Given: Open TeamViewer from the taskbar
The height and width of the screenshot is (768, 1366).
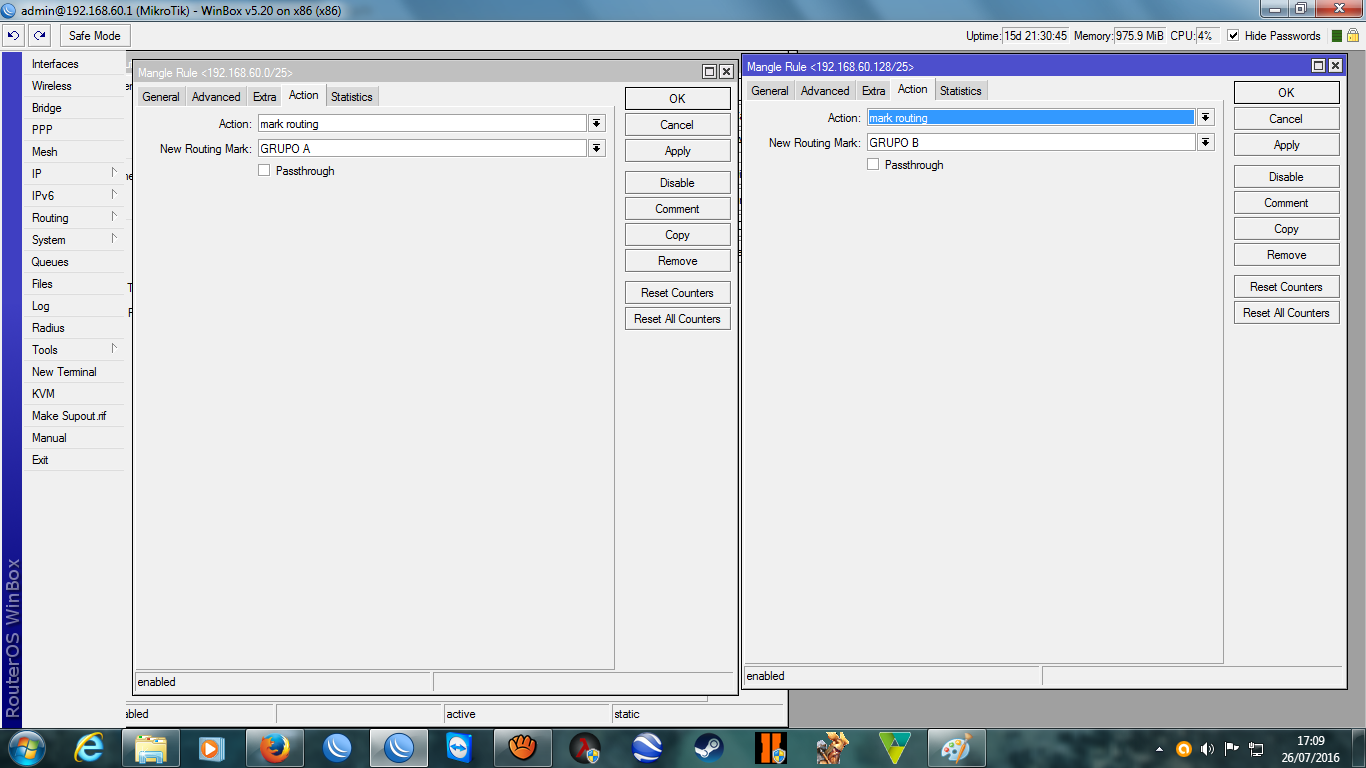Looking at the screenshot, I should 459,748.
